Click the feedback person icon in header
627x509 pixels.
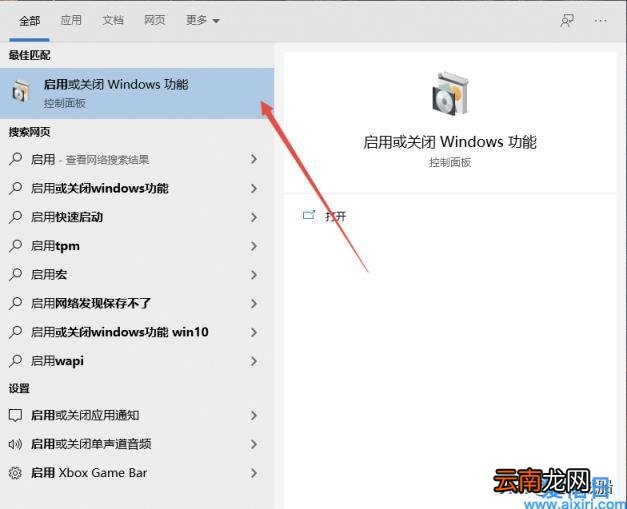tap(567, 20)
